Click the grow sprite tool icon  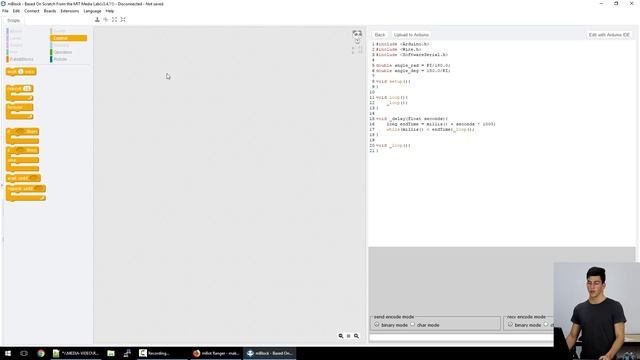[x=114, y=20]
